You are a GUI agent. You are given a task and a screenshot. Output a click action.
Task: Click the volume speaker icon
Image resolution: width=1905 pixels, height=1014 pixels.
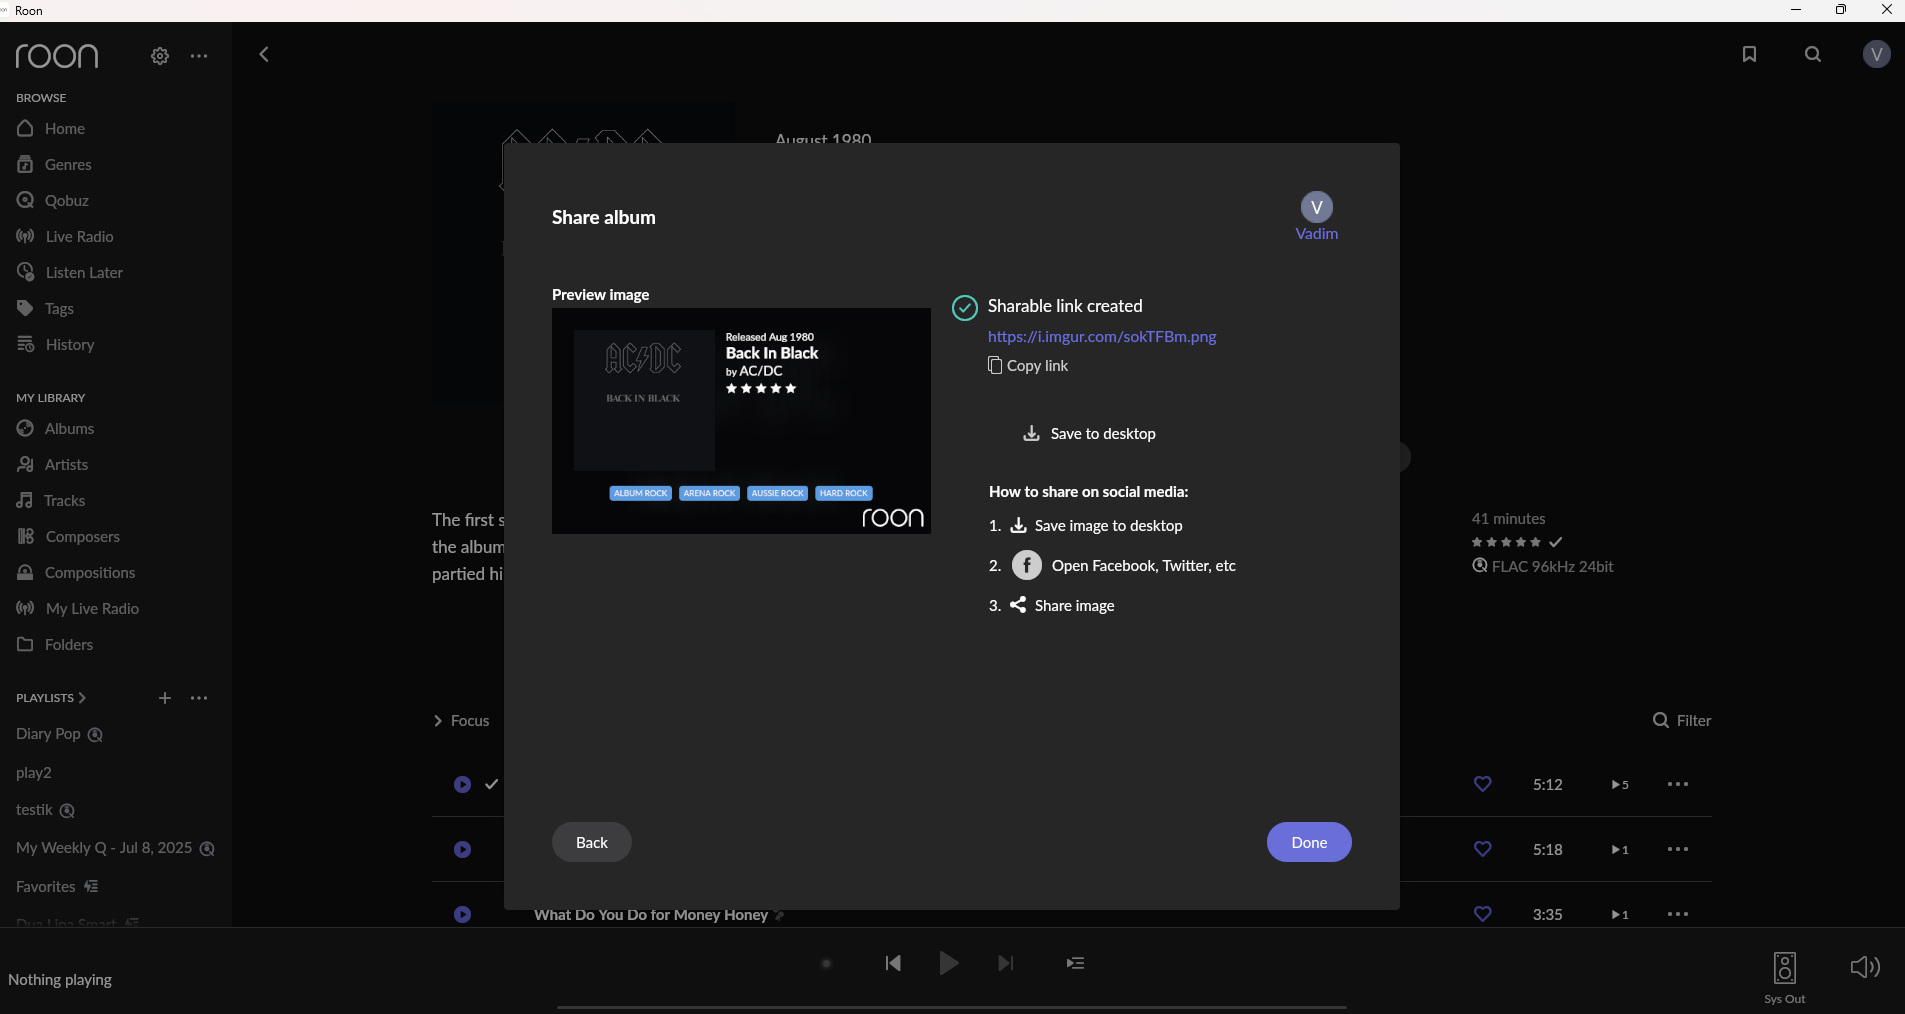pos(1865,967)
